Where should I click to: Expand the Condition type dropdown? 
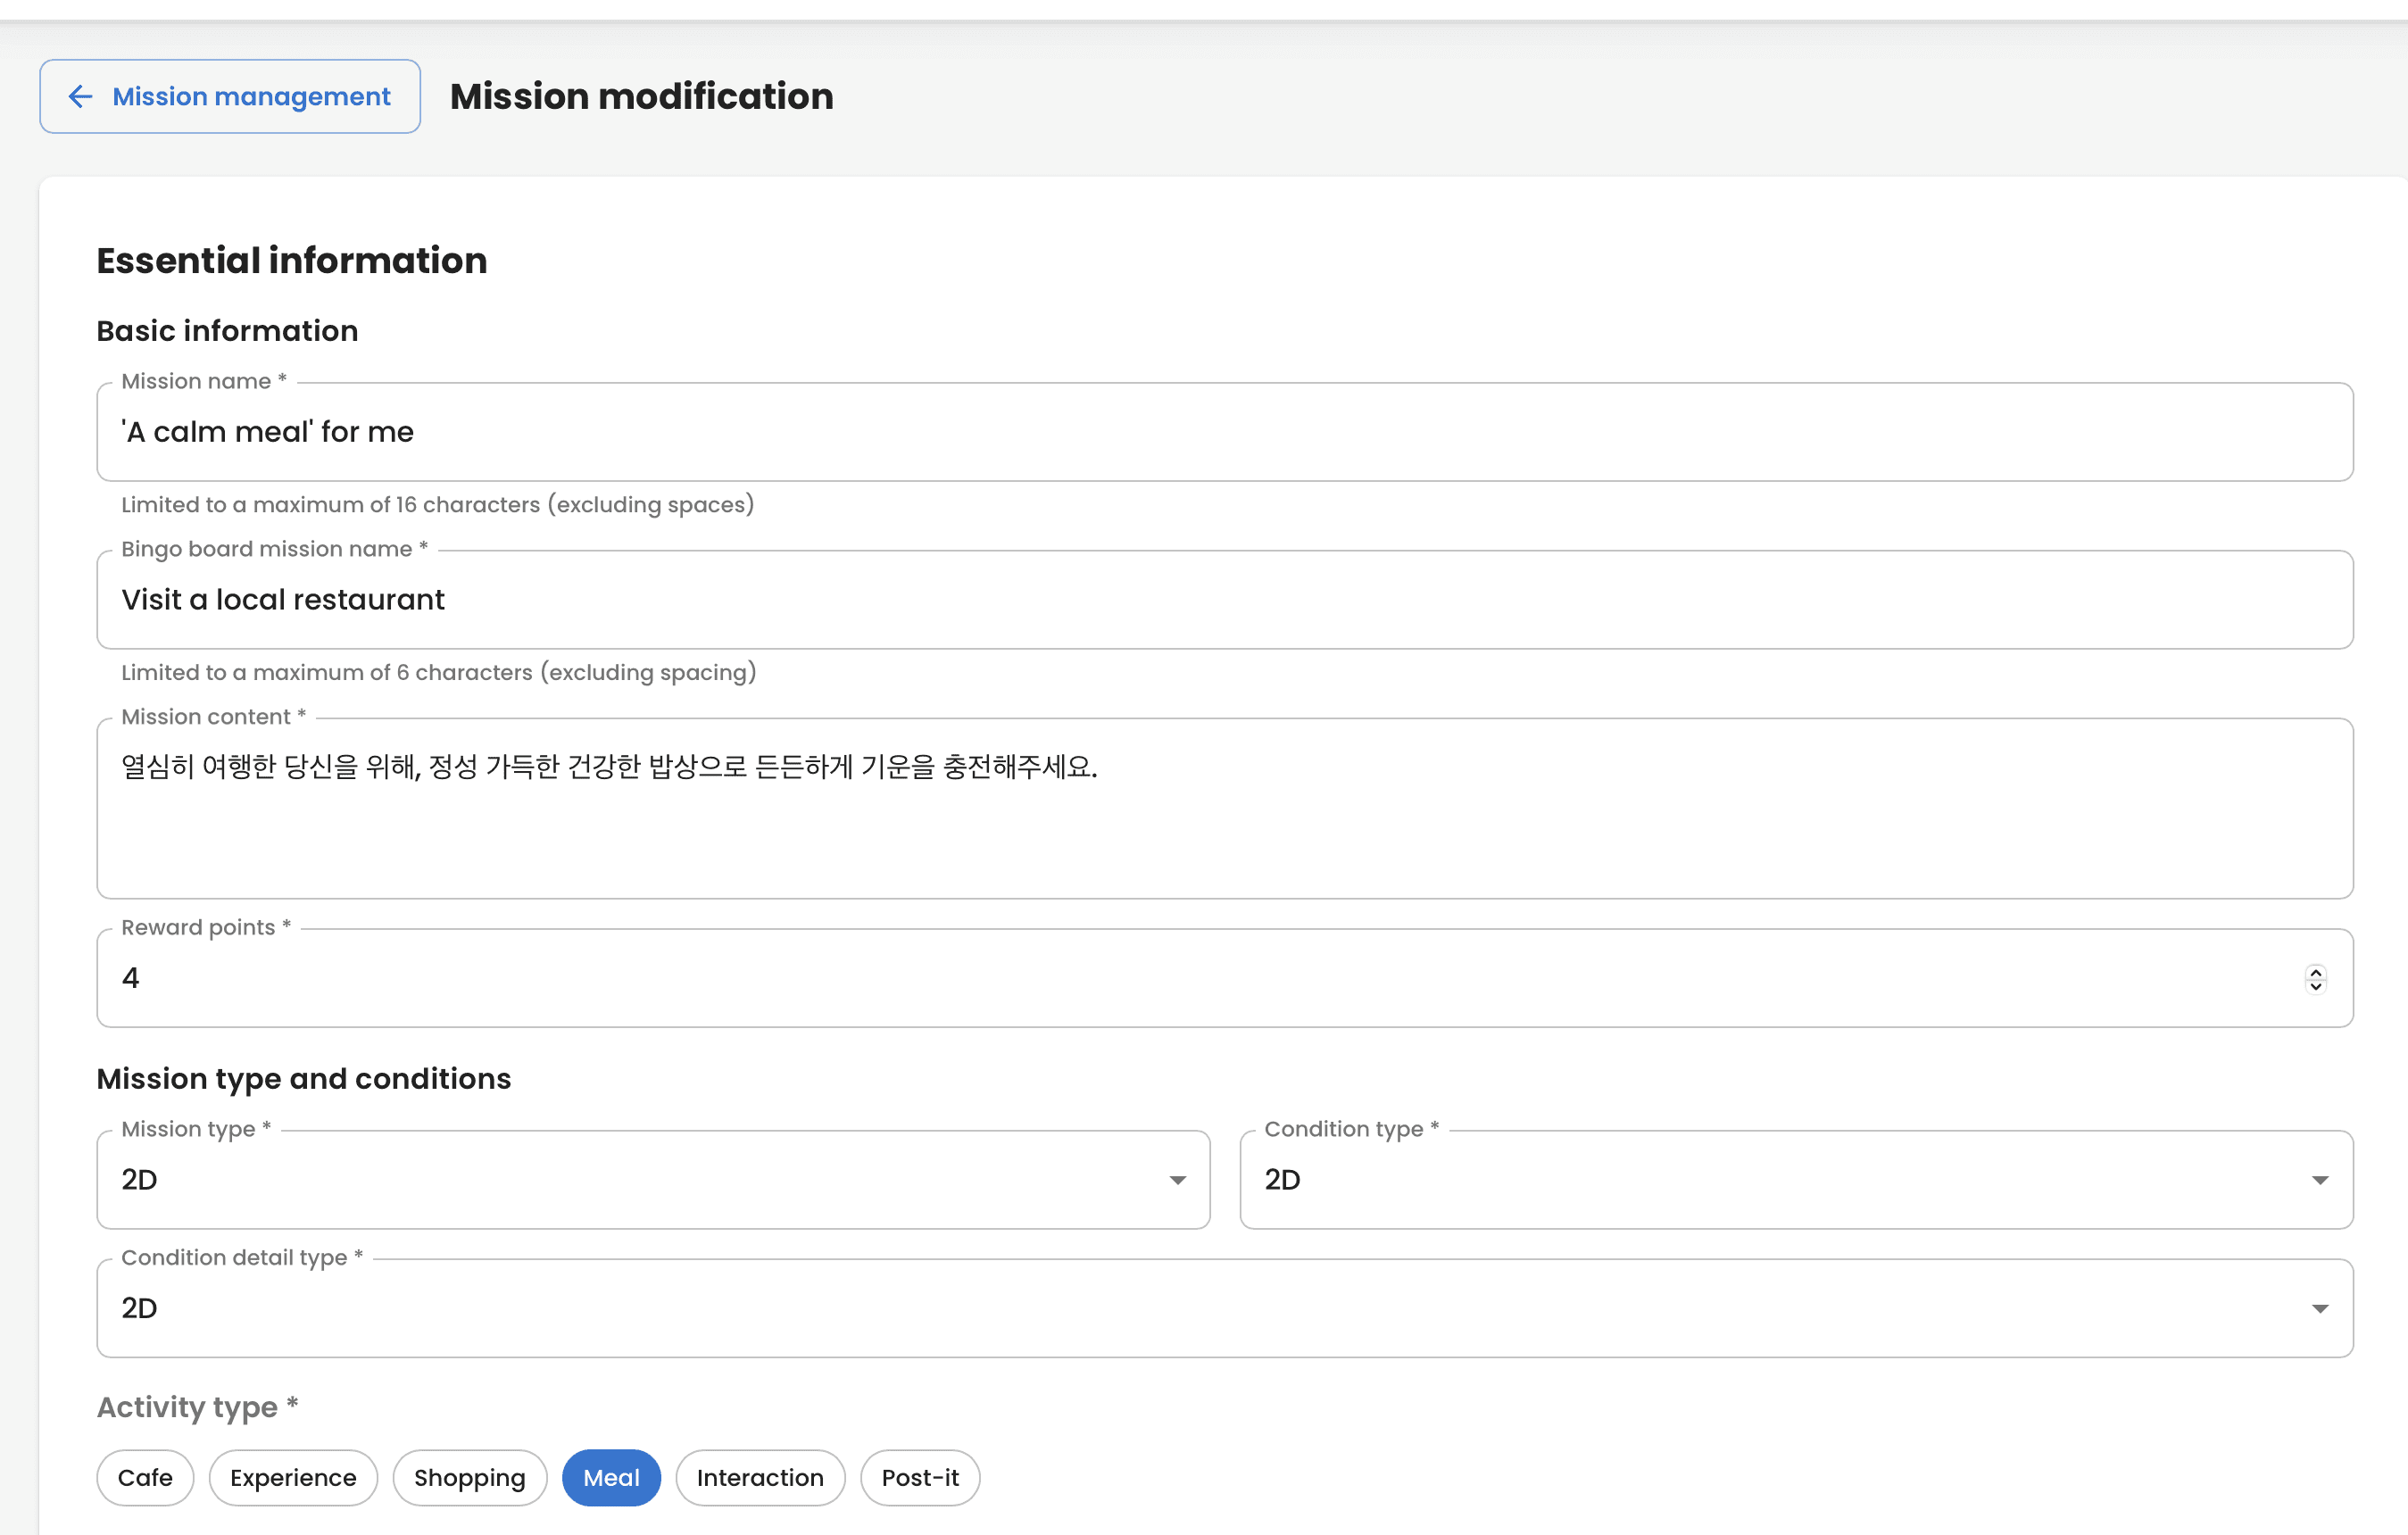pos(1780,1180)
